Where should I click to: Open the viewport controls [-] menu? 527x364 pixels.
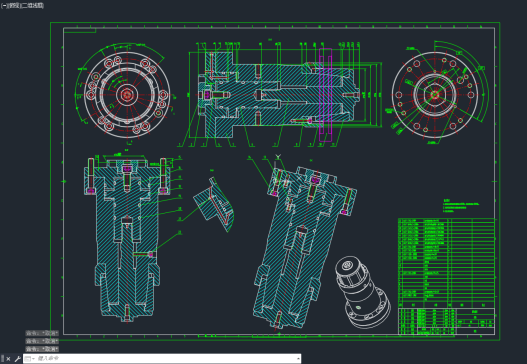pos(4,6)
